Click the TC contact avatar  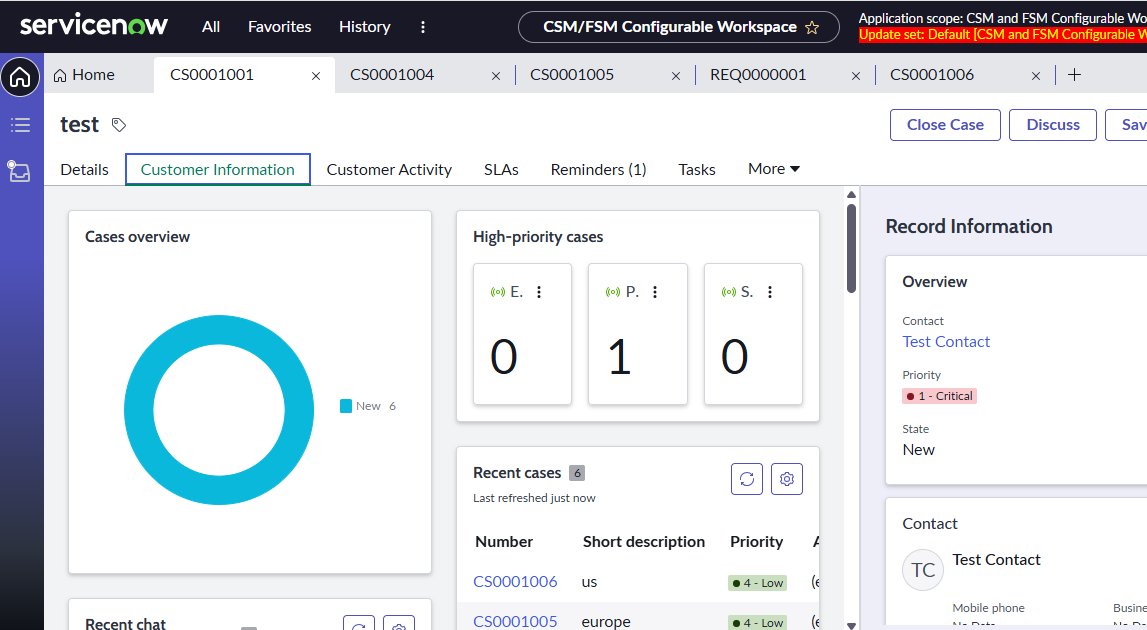pos(923,570)
